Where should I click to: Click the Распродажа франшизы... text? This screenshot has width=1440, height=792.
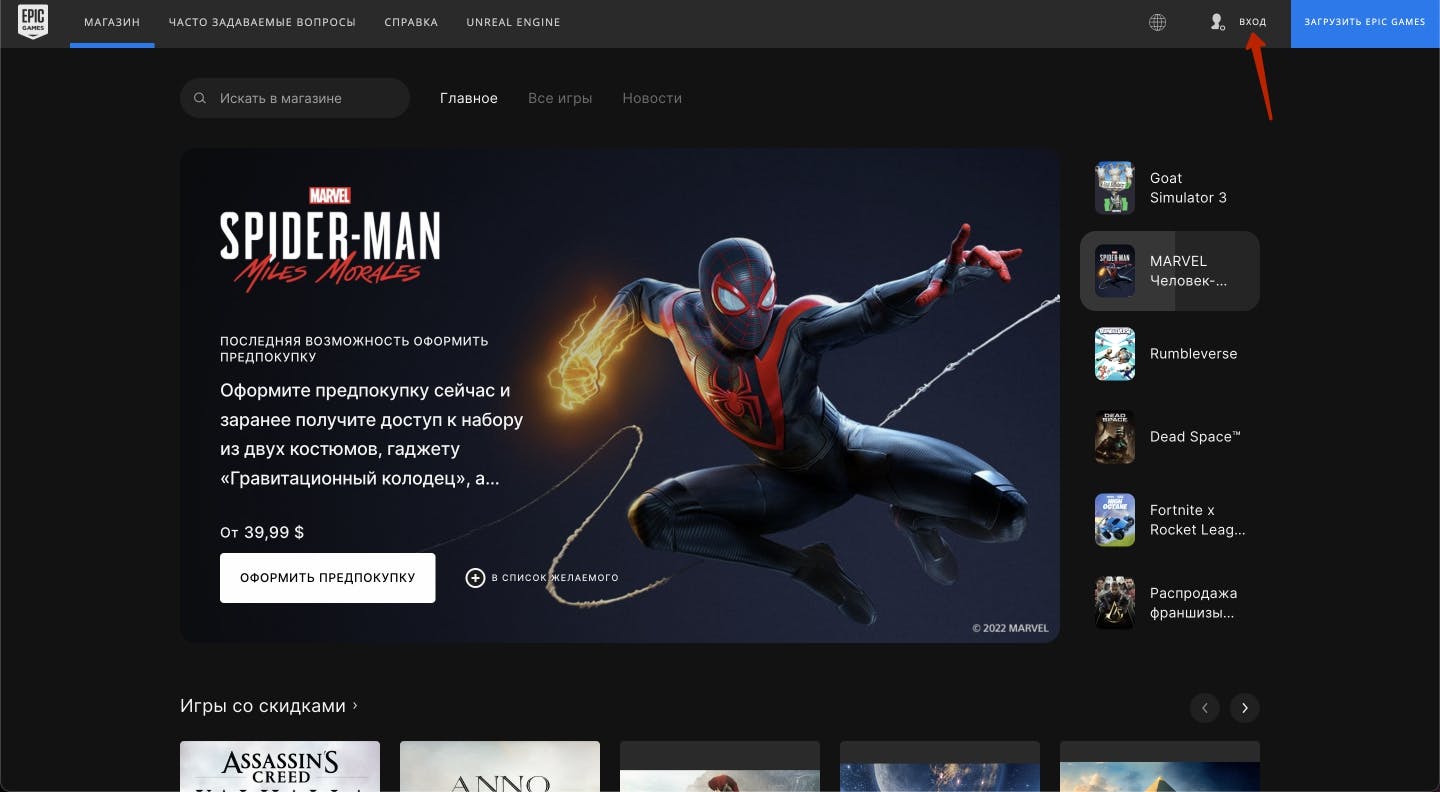tap(1194, 603)
